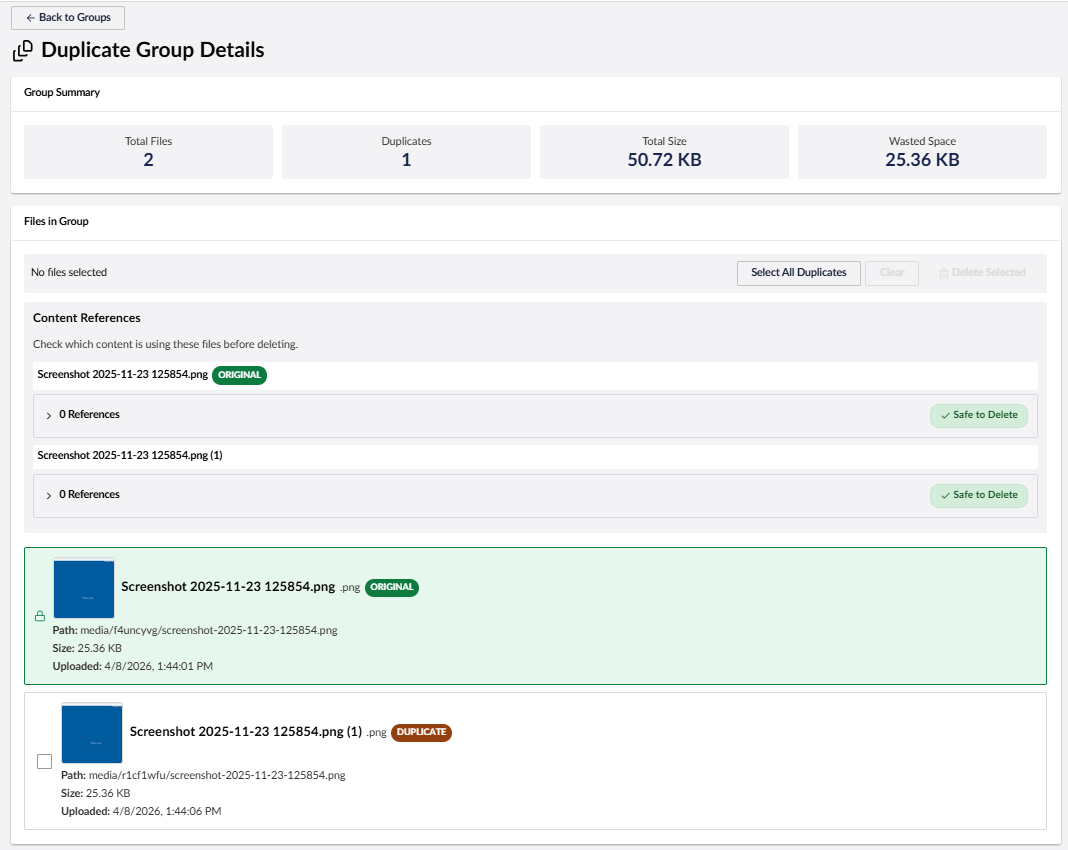Viewport: 1068px width, 850px height.
Task: Click the Content References heading
Action: coord(87,318)
